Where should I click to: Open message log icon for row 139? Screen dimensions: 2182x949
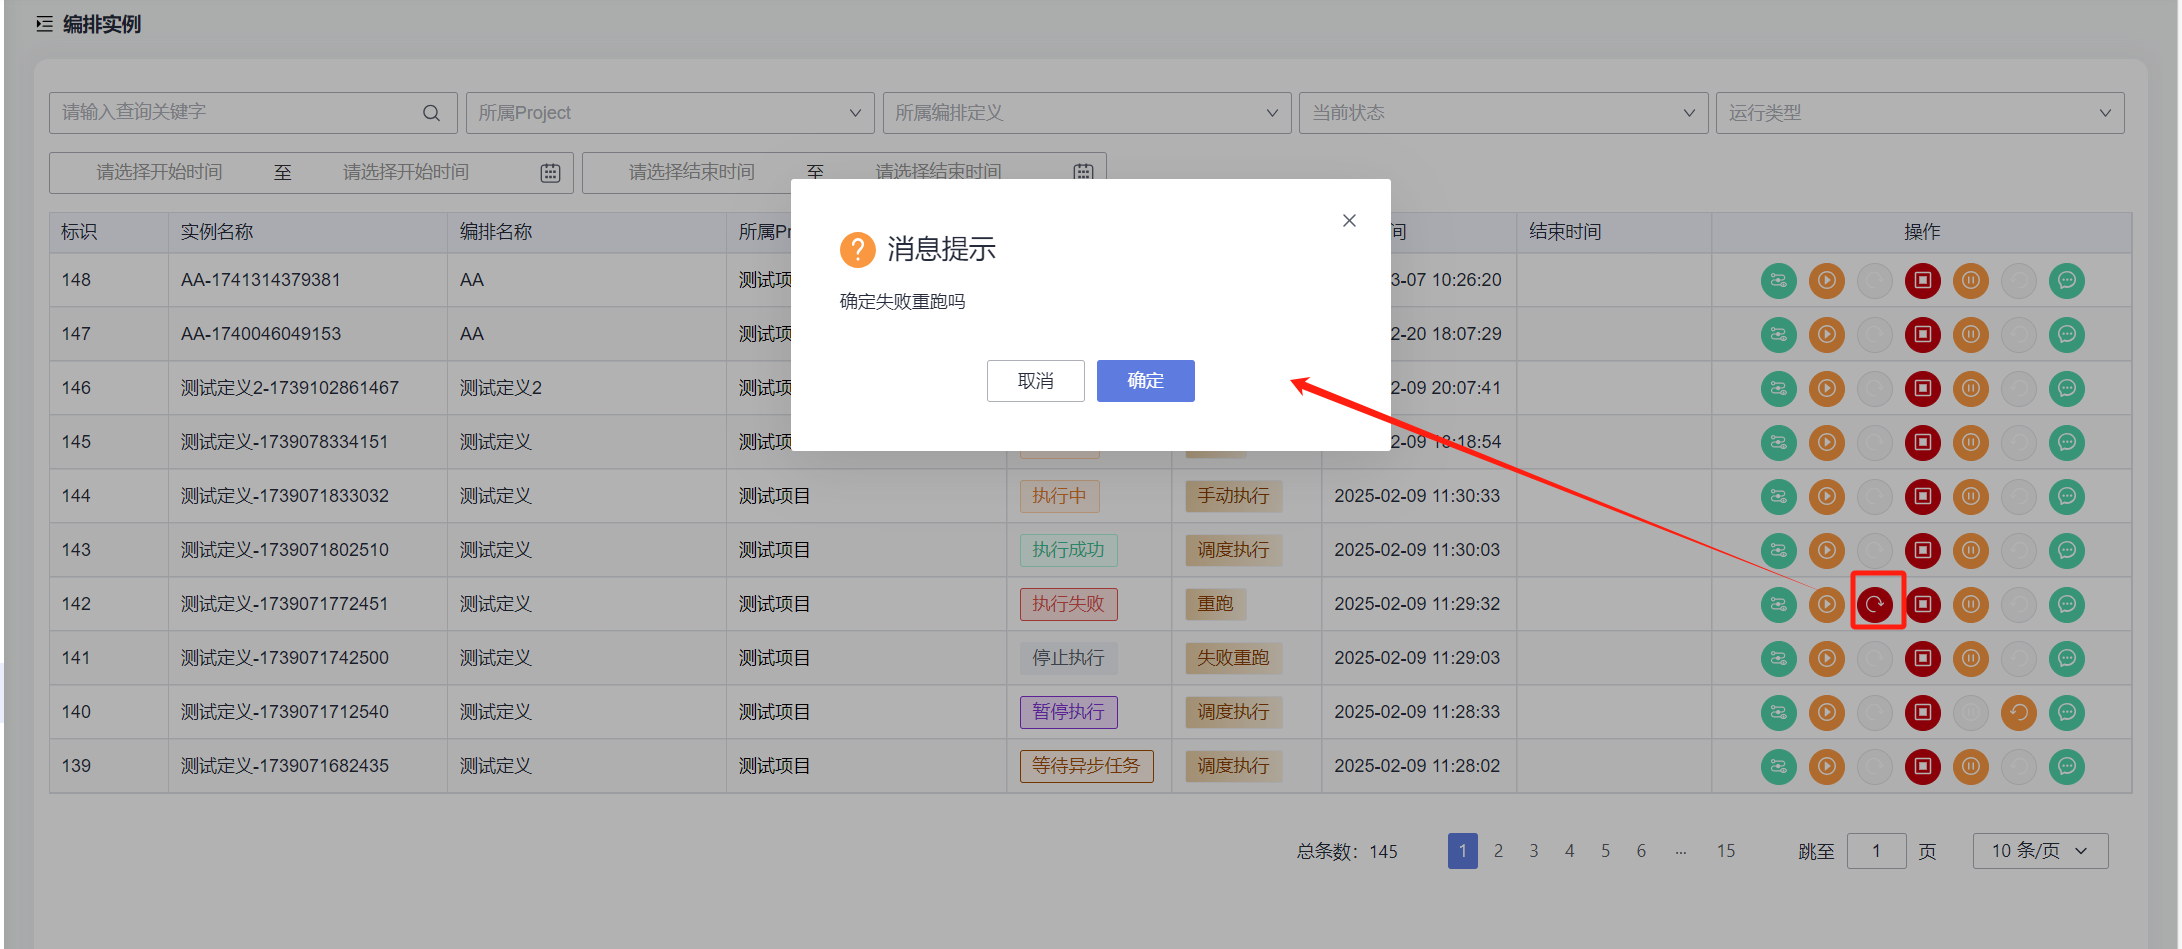coord(2066,767)
